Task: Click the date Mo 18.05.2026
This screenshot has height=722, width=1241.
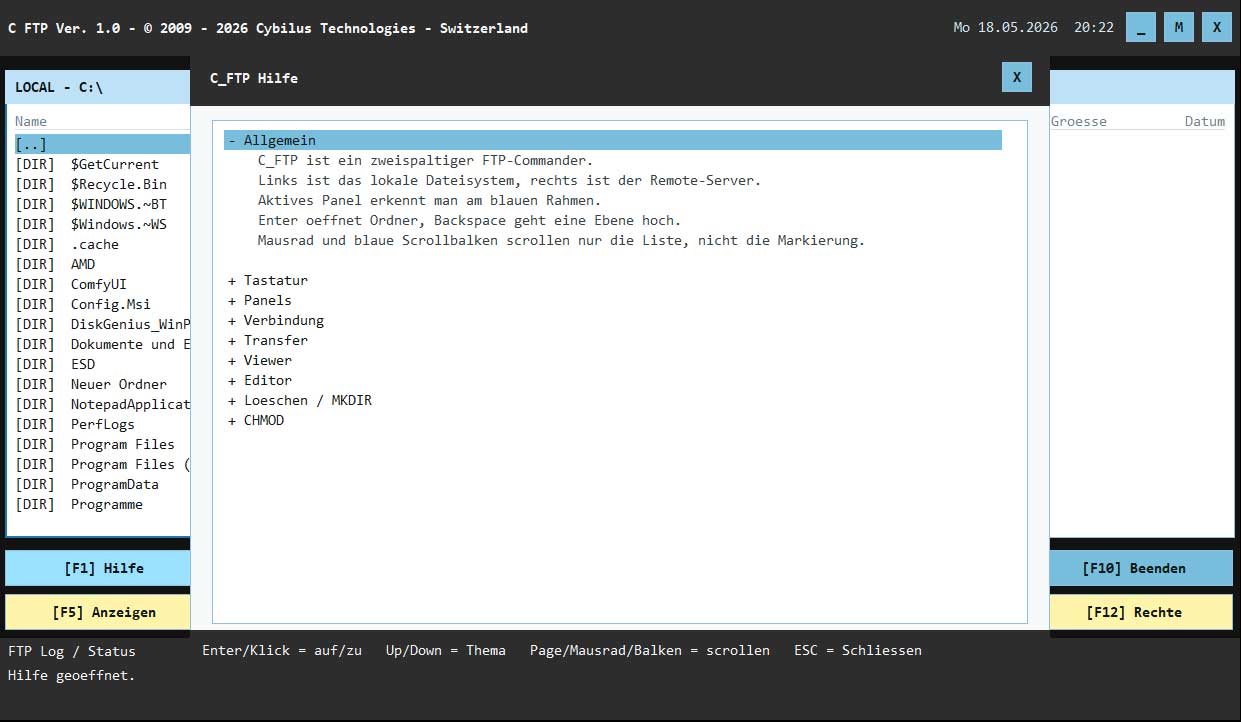Action: (x=1006, y=28)
